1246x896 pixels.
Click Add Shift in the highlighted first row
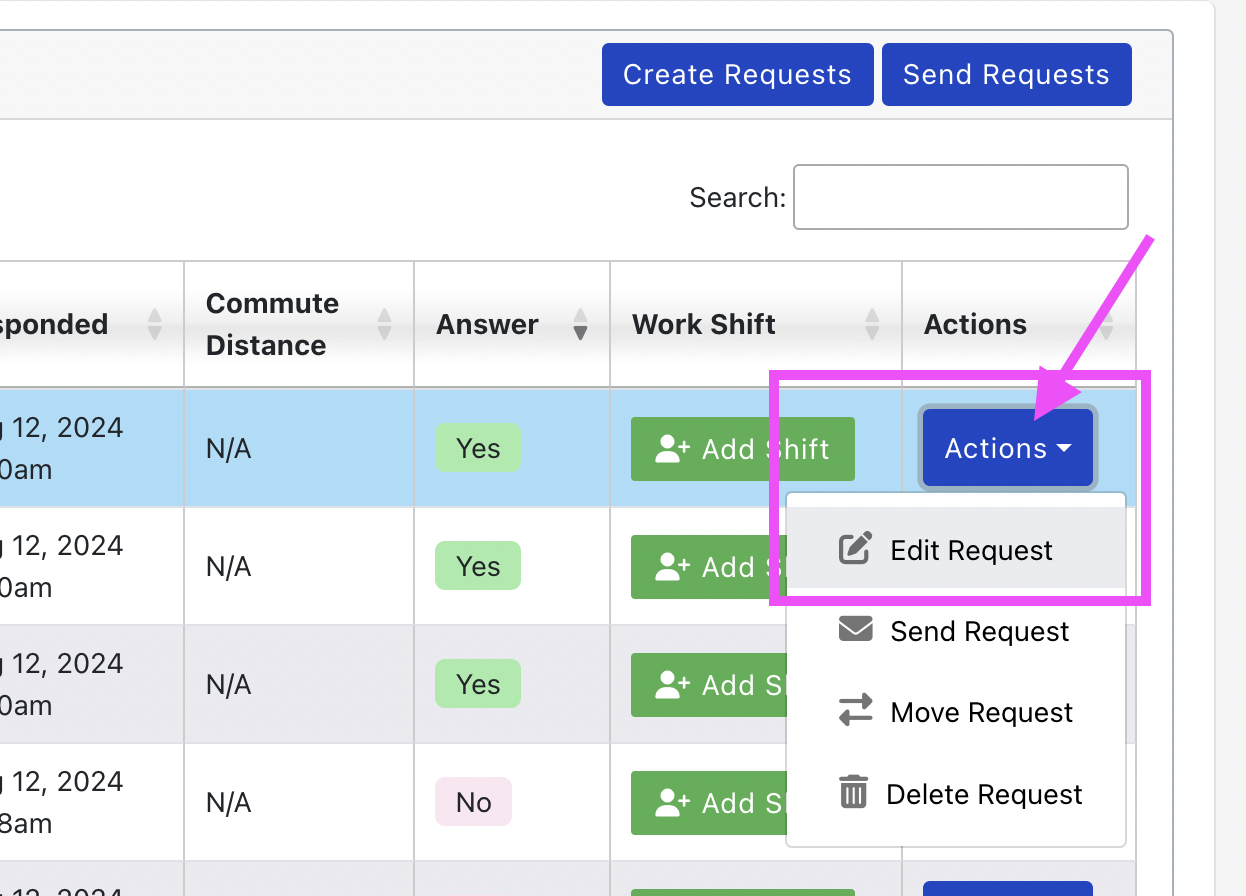(x=742, y=449)
